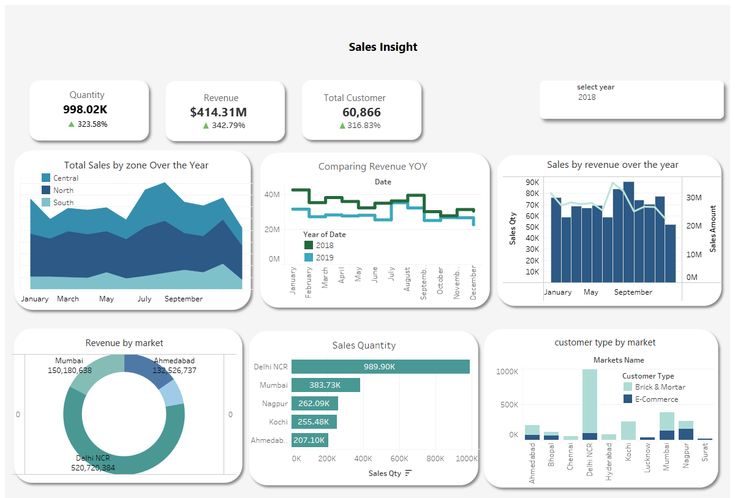Viewport: 735px width, 498px height.
Task: Click the 'Sales Quantity' chart title
Action: [364, 346]
